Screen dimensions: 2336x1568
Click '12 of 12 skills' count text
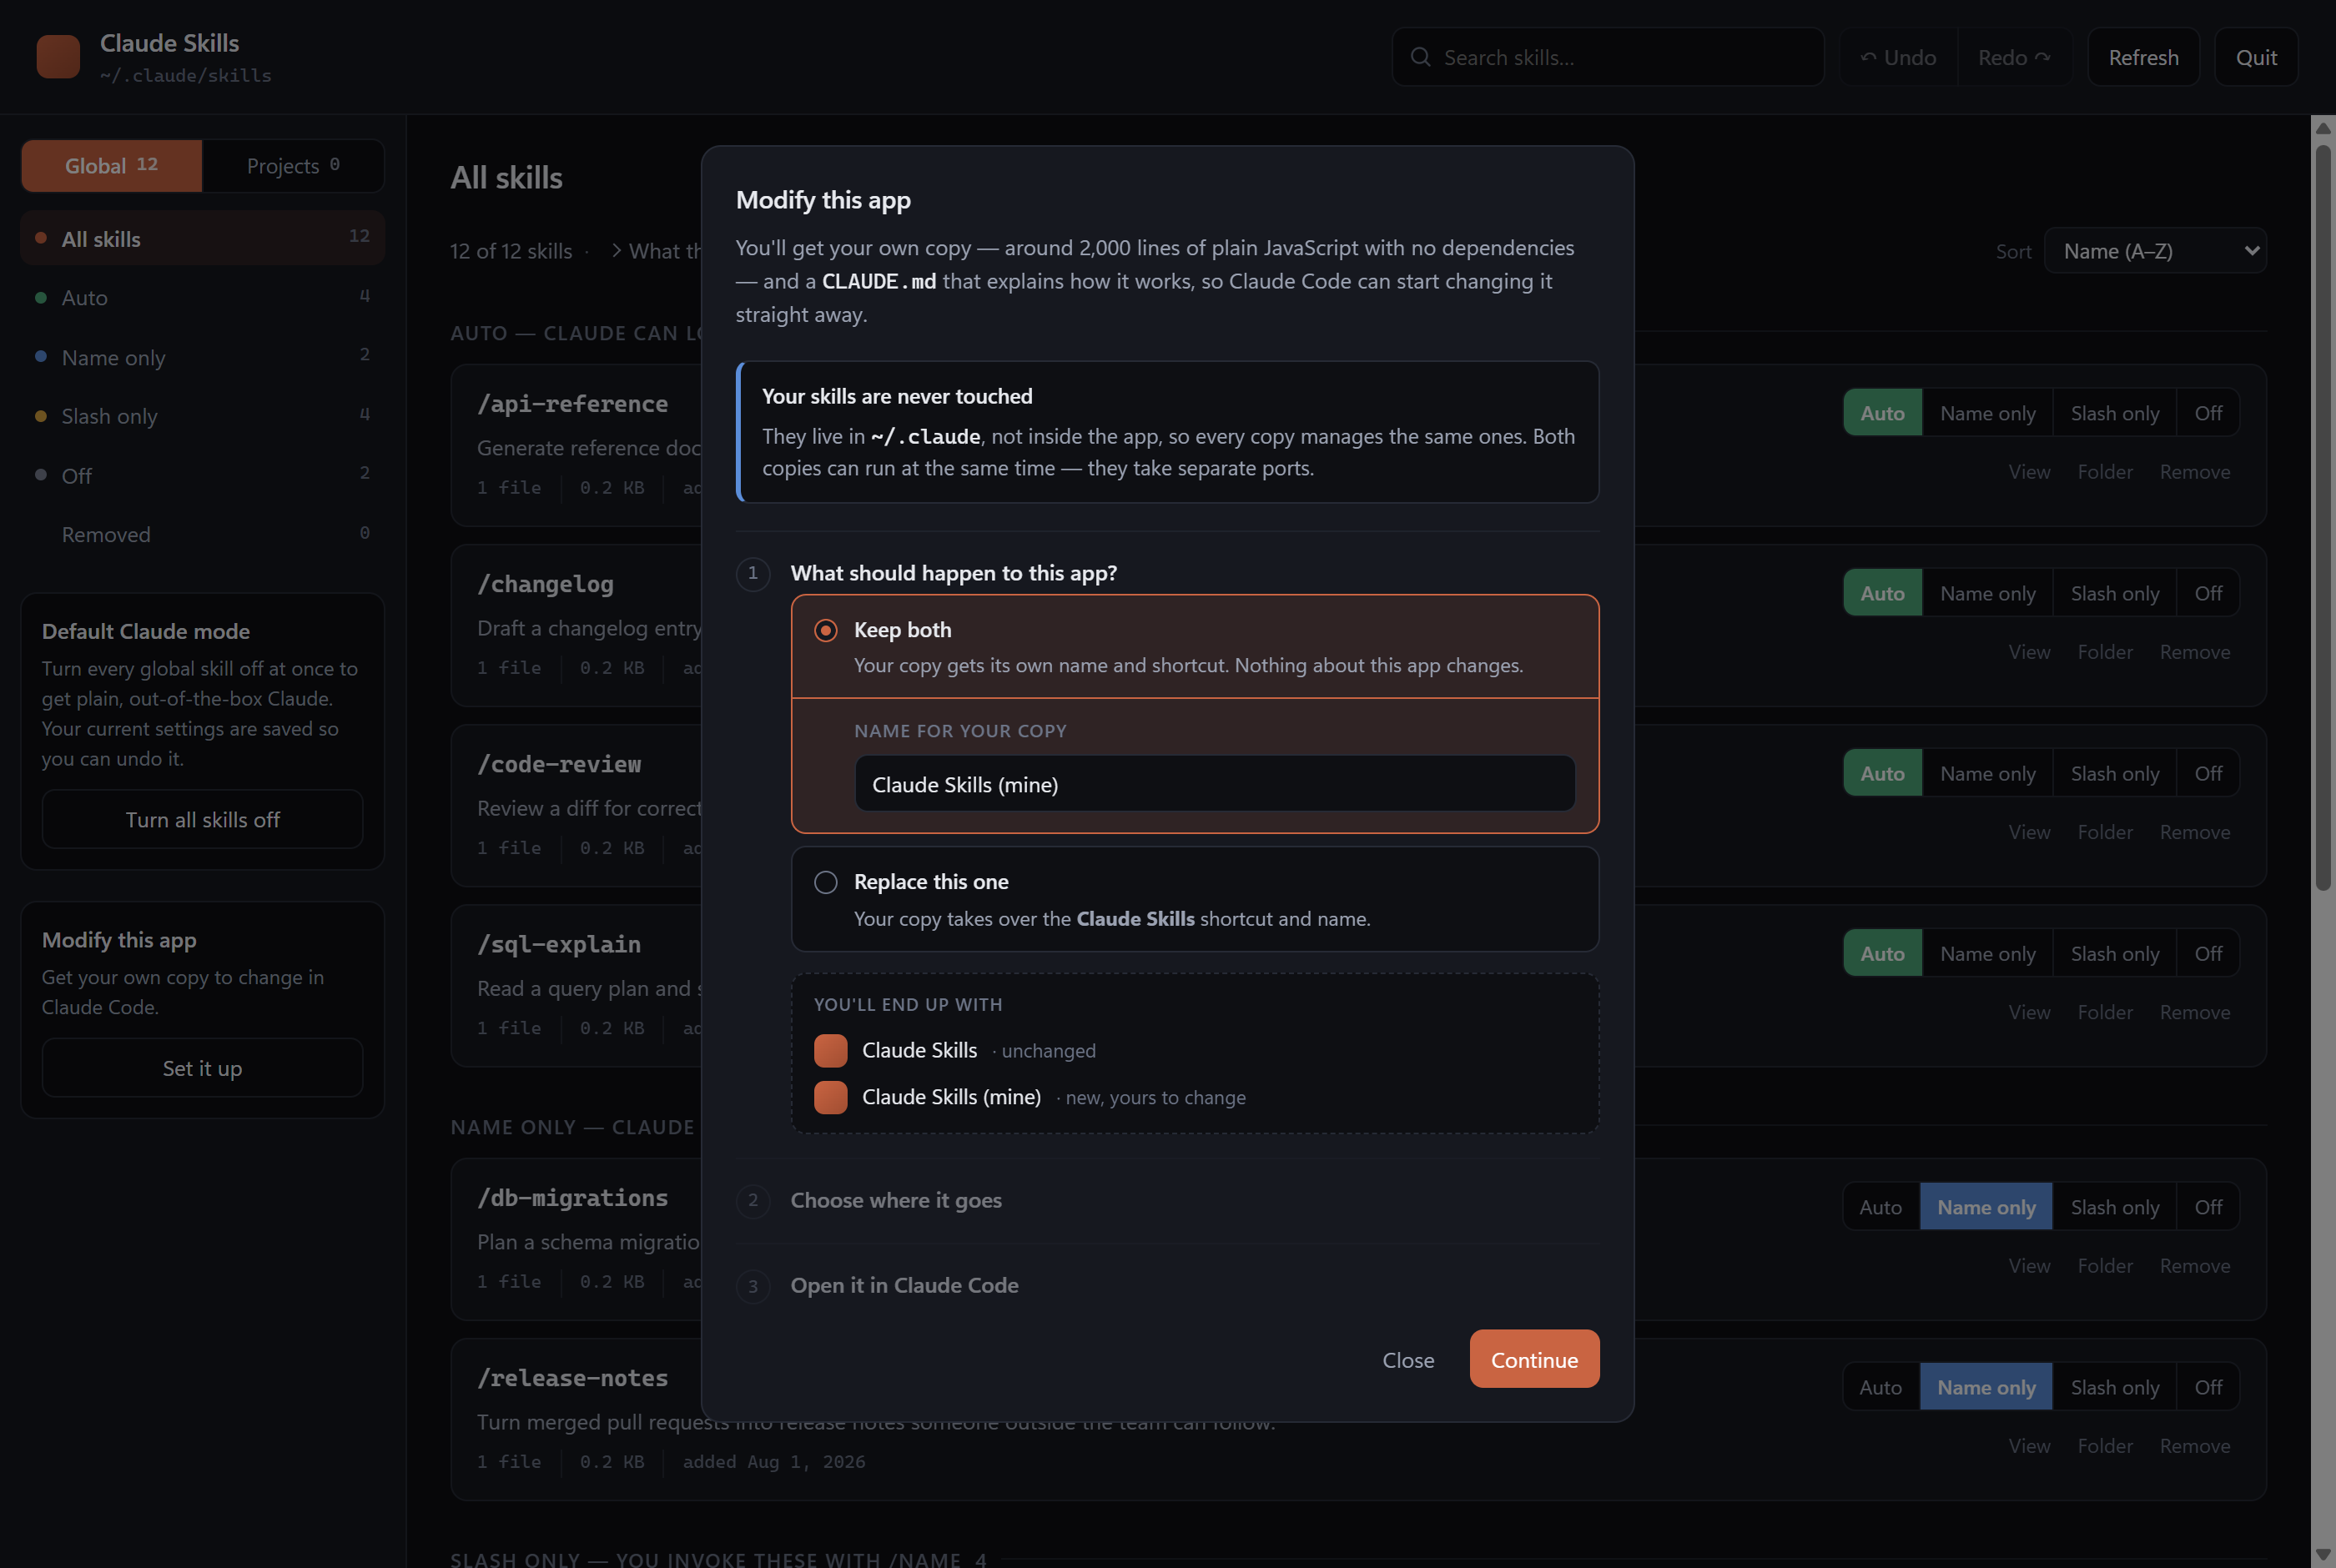tap(511, 251)
